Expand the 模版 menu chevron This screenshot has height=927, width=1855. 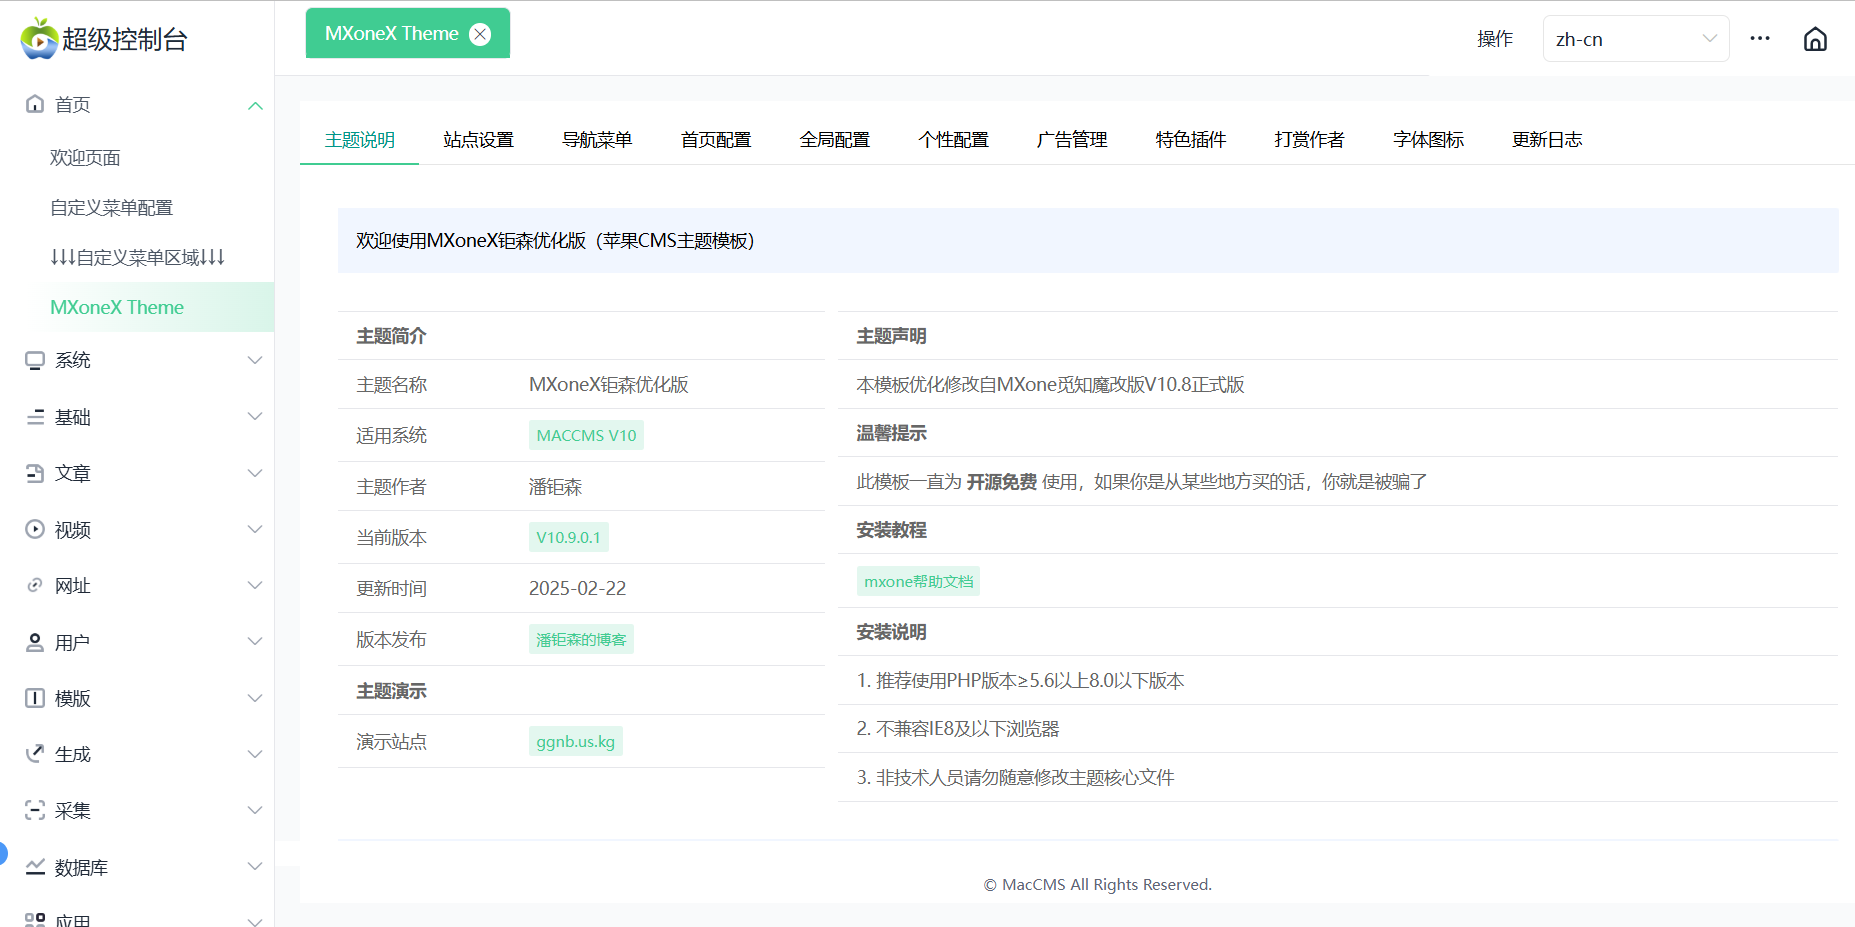[x=255, y=698]
